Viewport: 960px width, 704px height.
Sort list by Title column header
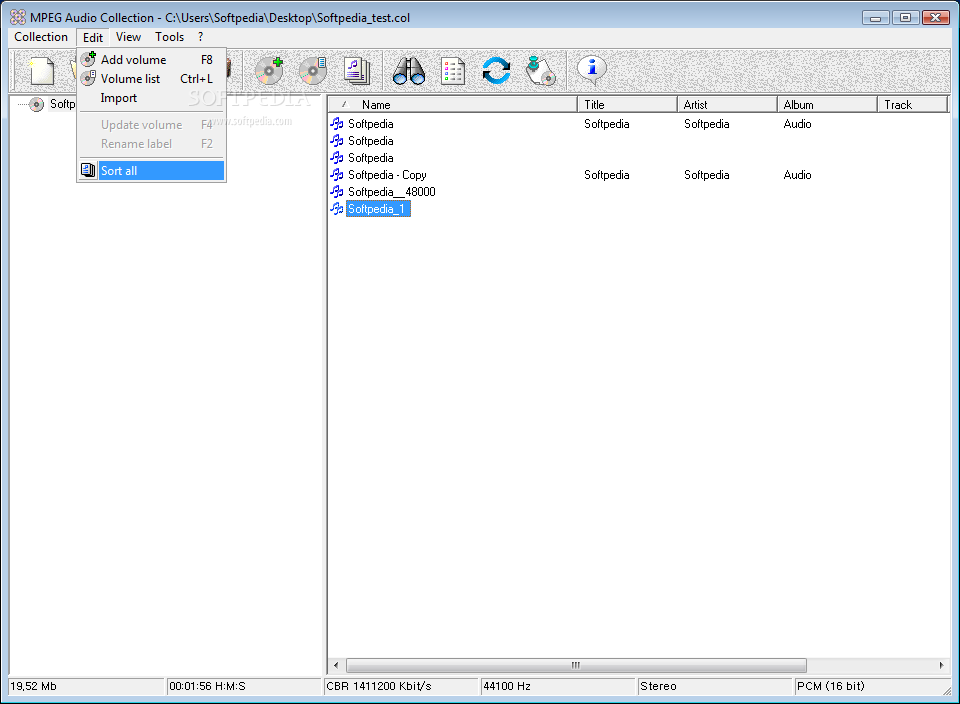point(627,105)
